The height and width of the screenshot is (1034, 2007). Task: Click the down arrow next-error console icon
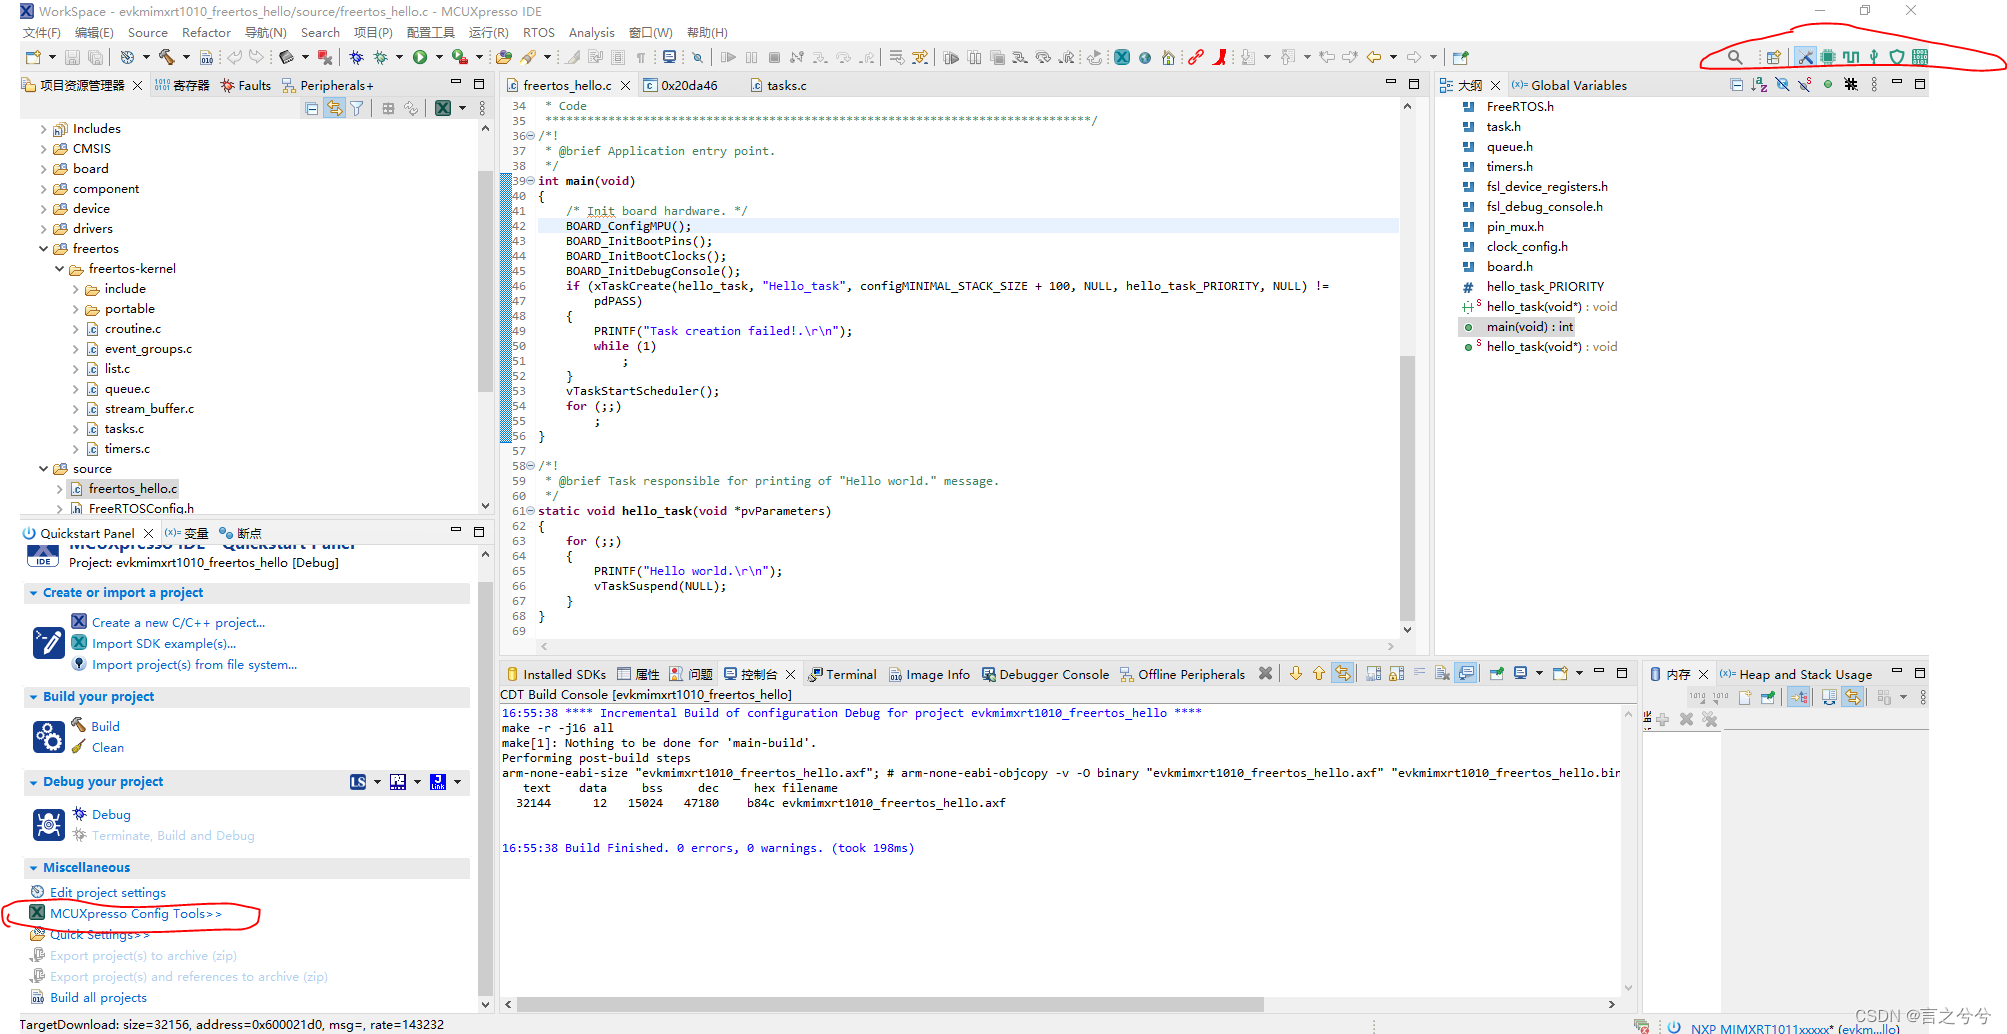(1296, 674)
